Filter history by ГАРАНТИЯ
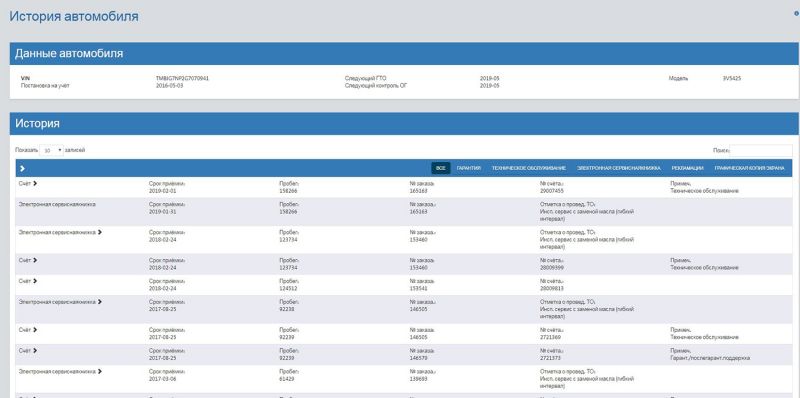 tap(469, 168)
